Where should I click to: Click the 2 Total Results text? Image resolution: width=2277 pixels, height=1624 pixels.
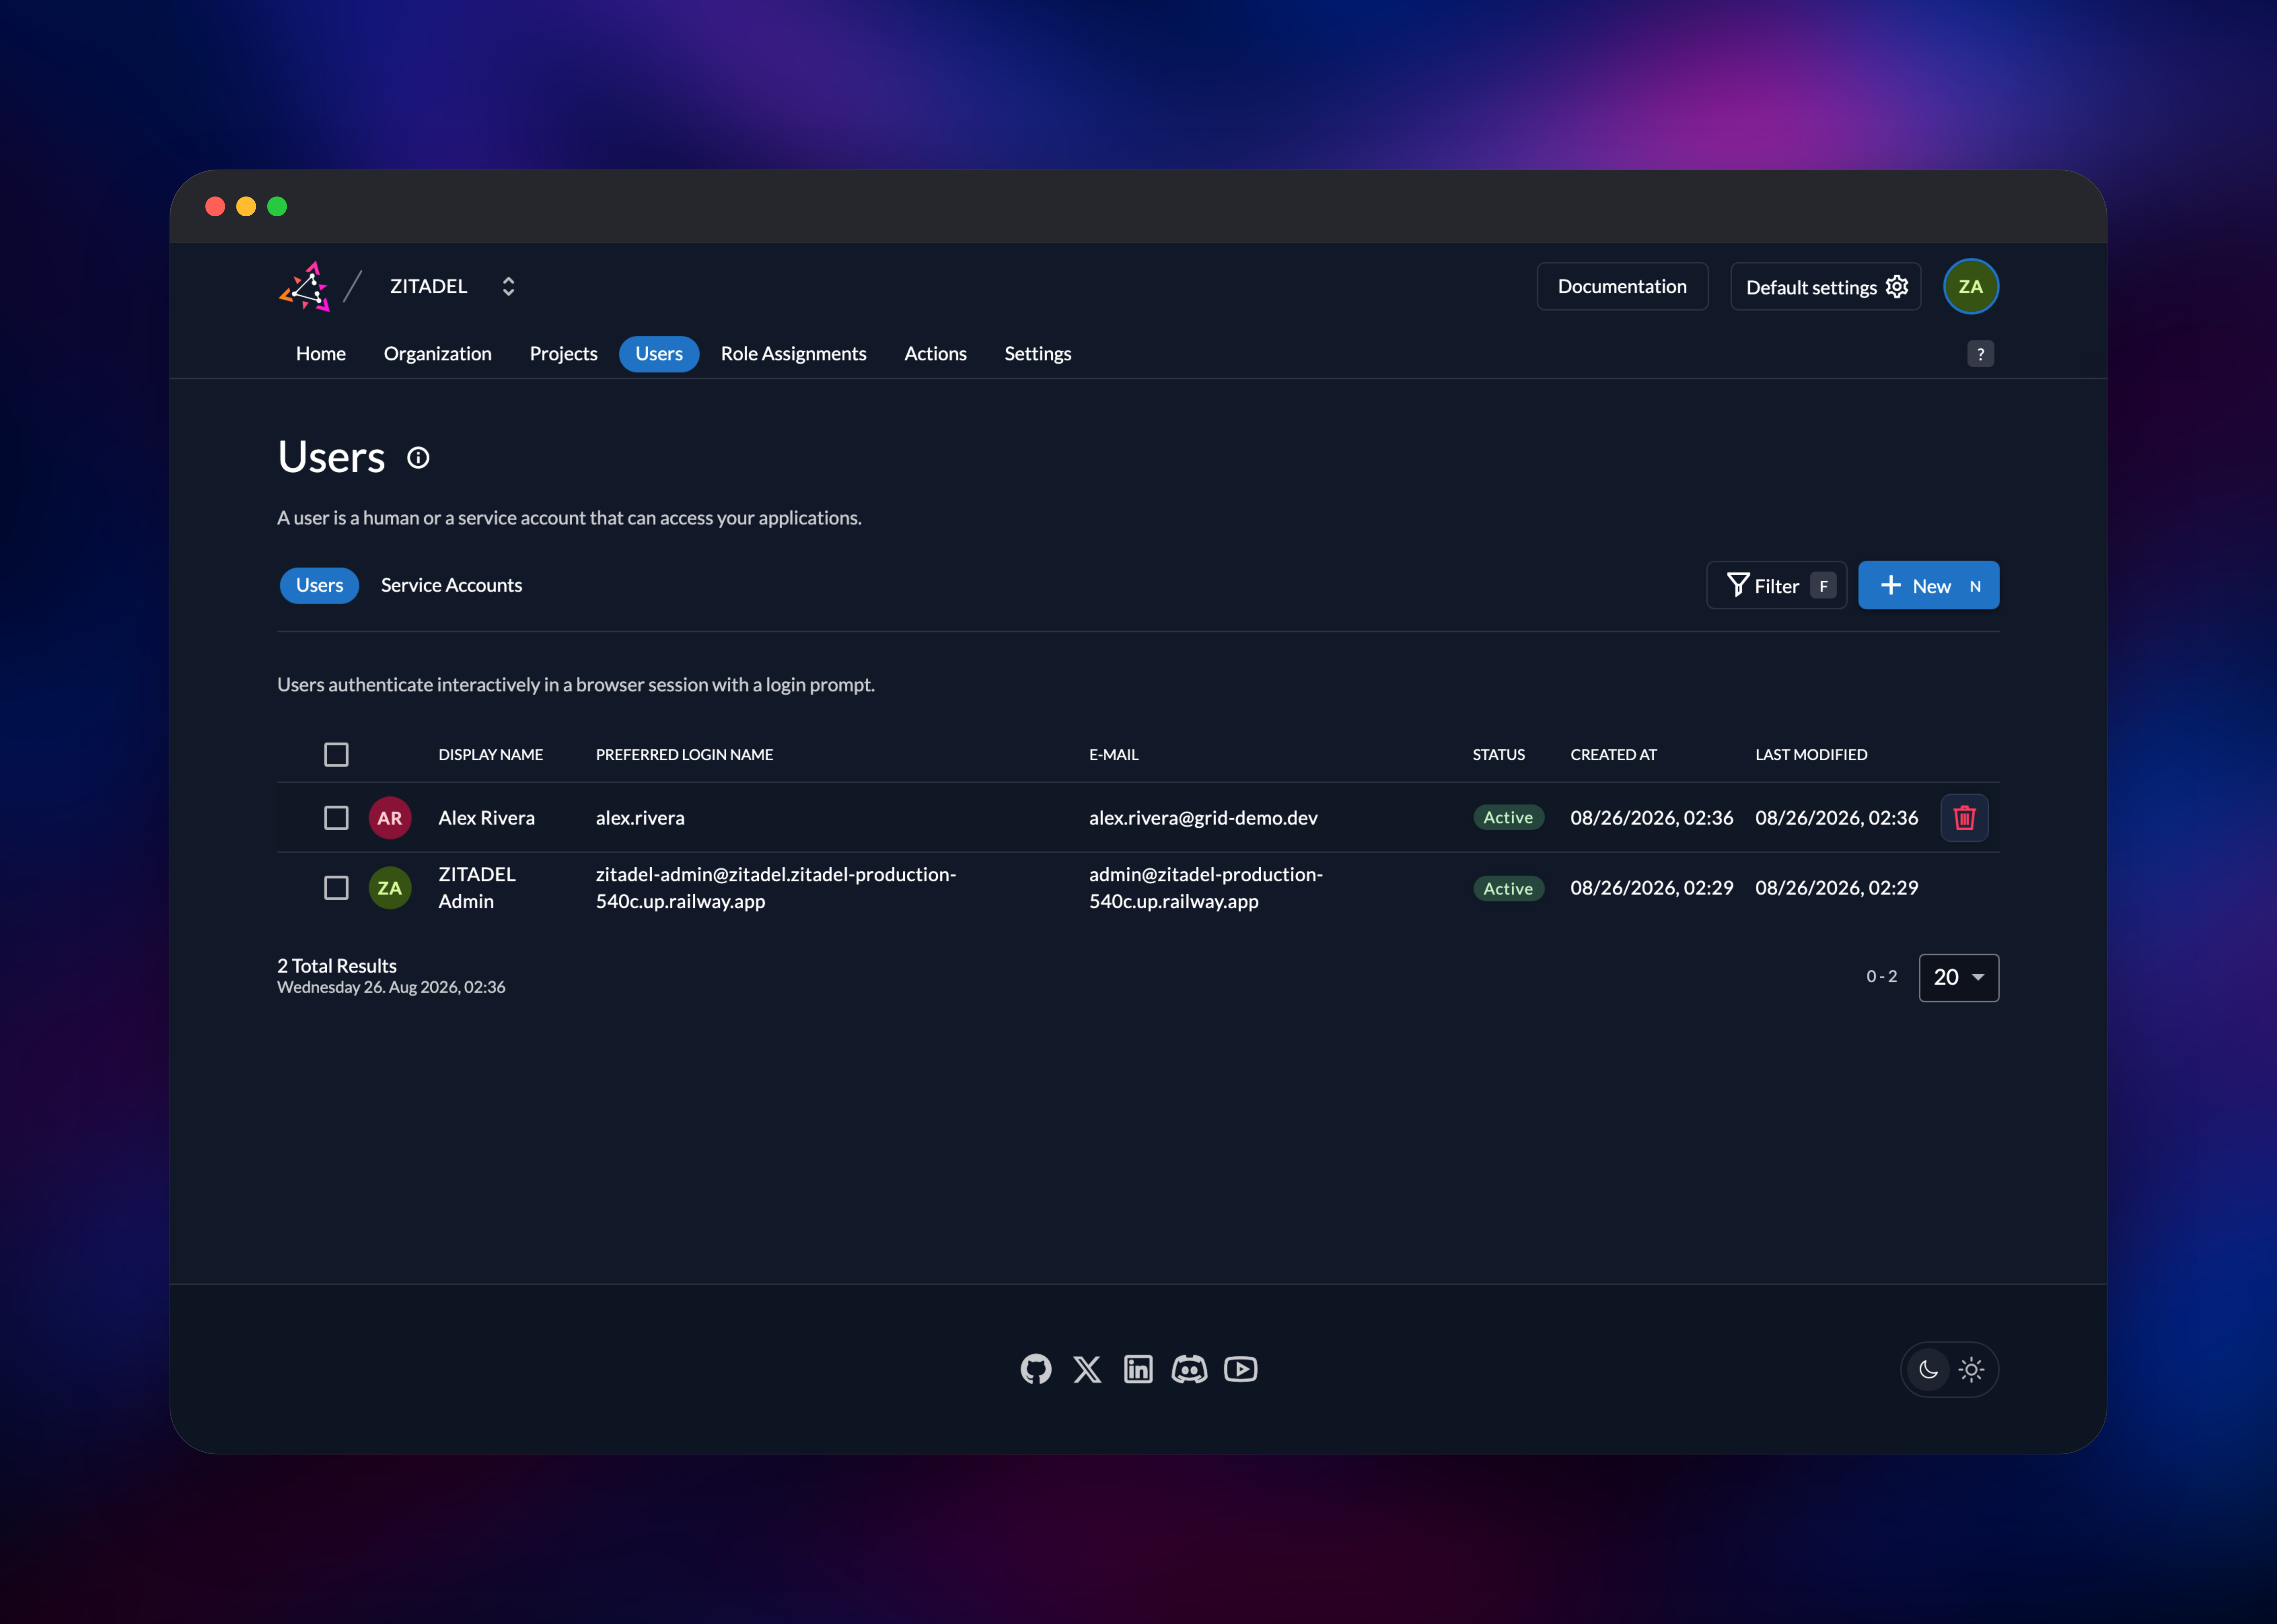pyautogui.click(x=337, y=966)
